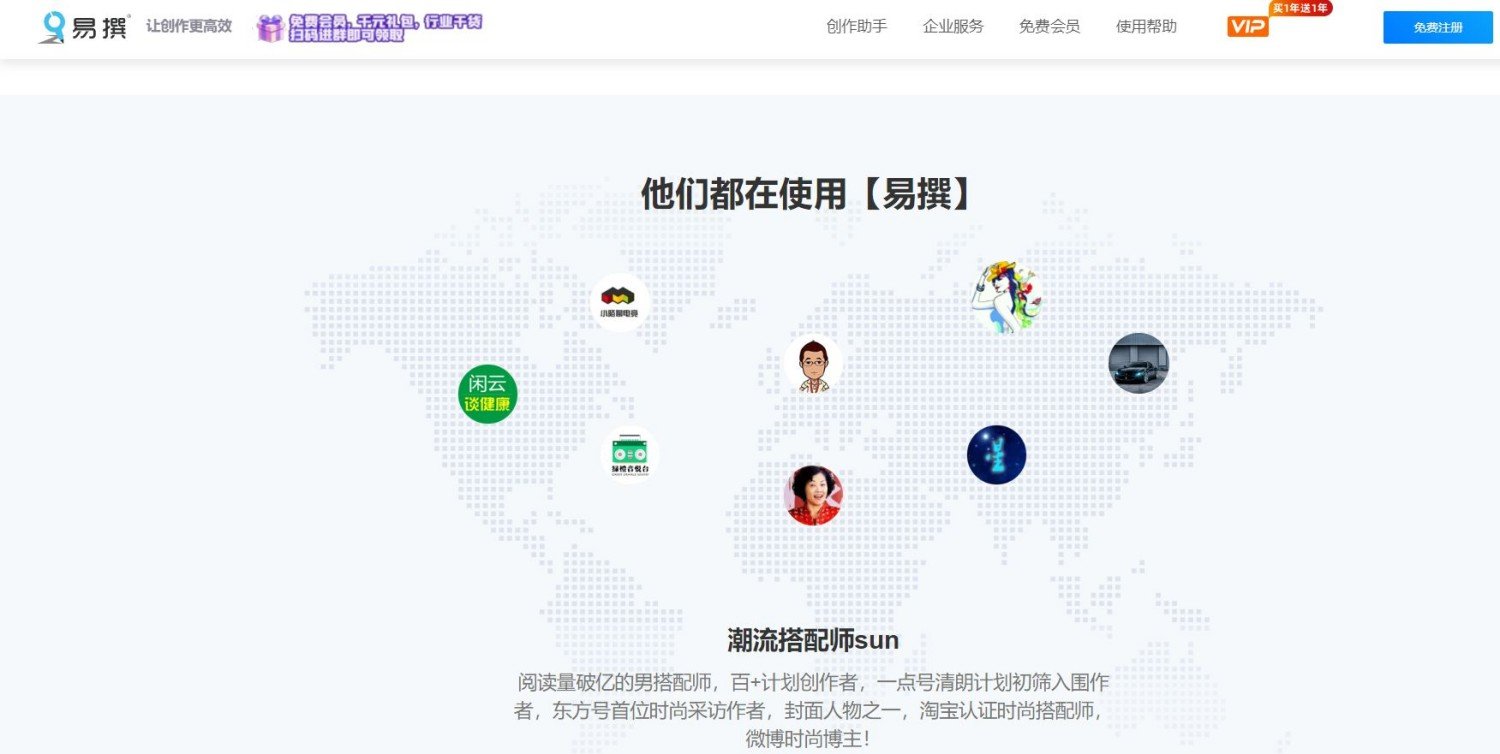Image resolution: width=1500 pixels, height=754 pixels.
Task: Open the 创作助手 menu
Action: [x=855, y=26]
